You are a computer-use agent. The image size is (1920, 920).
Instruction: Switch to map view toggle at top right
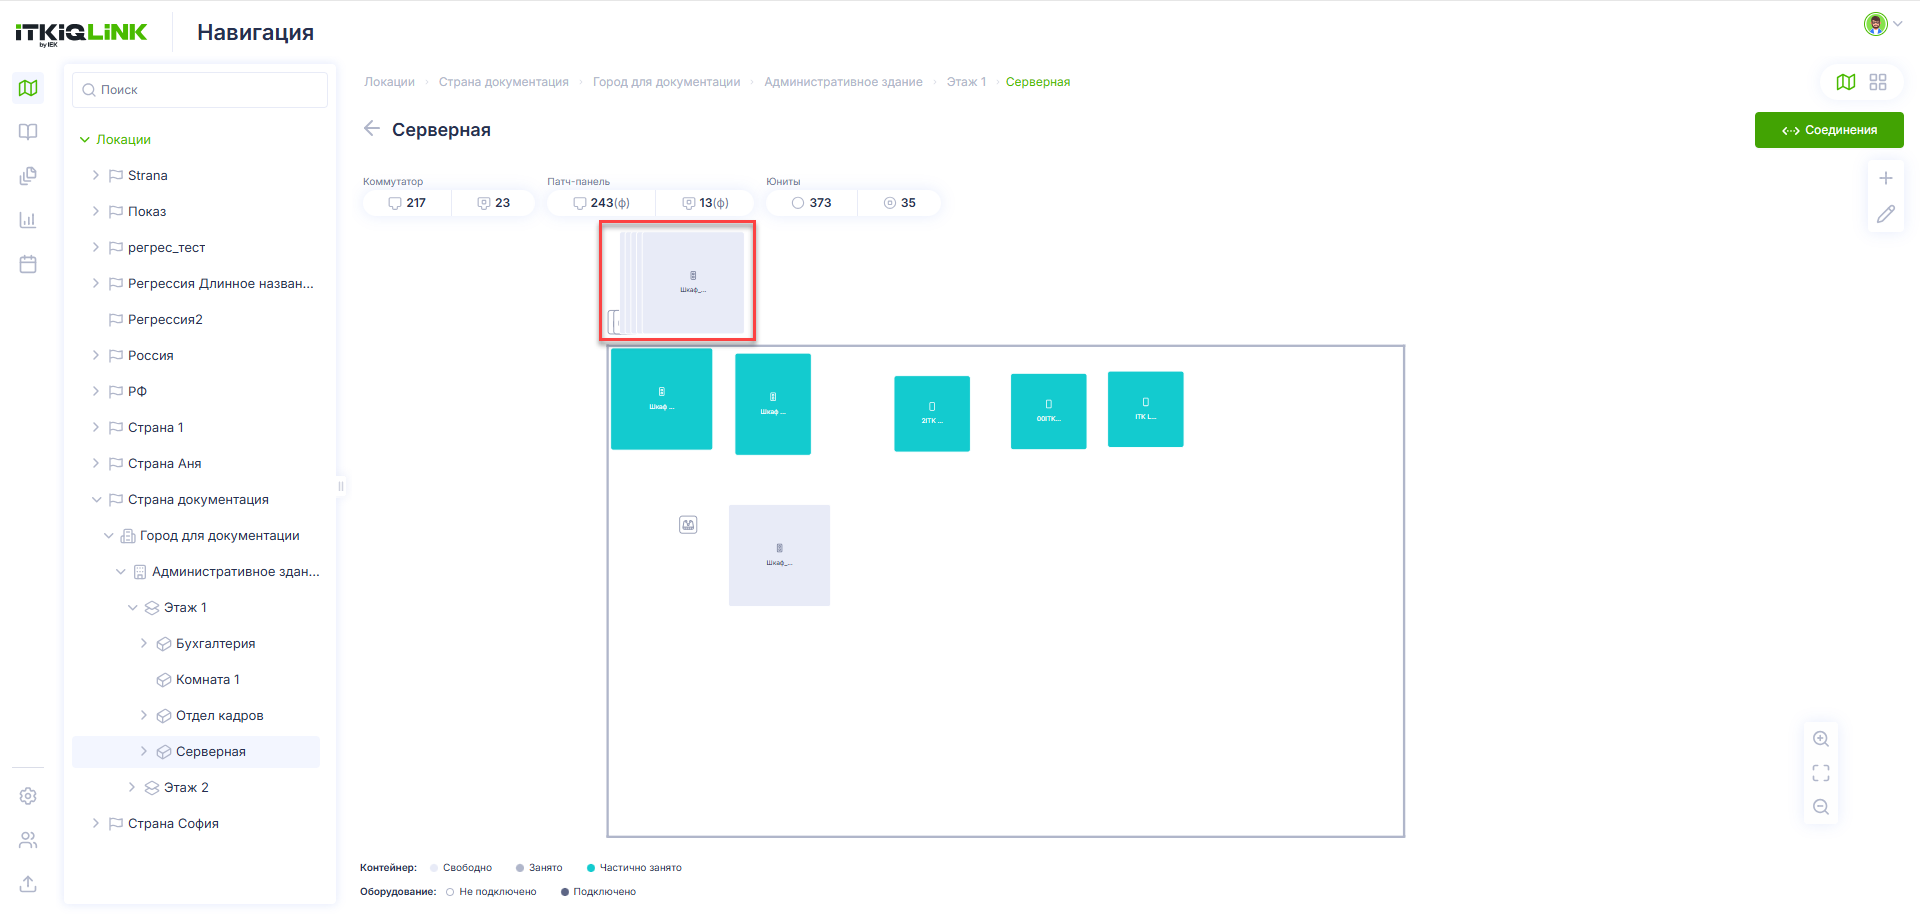click(1846, 82)
